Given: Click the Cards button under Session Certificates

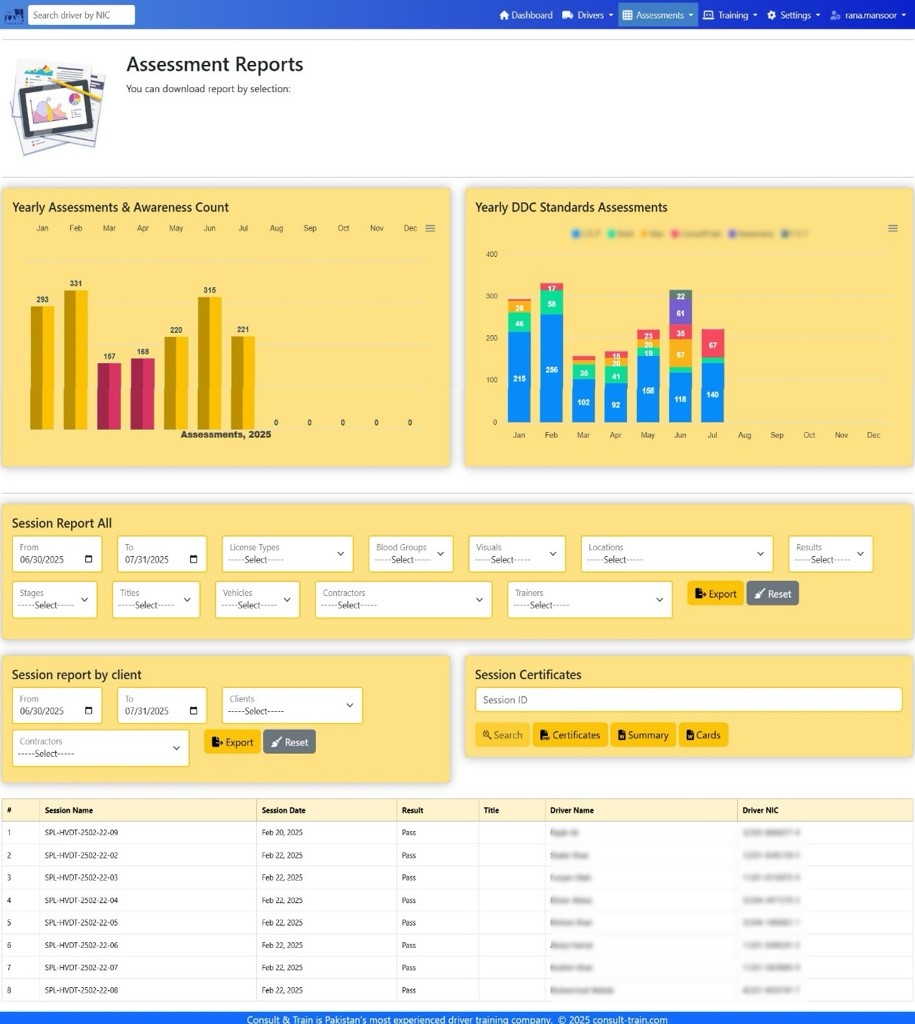Looking at the screenshot, I should (703, 735).
